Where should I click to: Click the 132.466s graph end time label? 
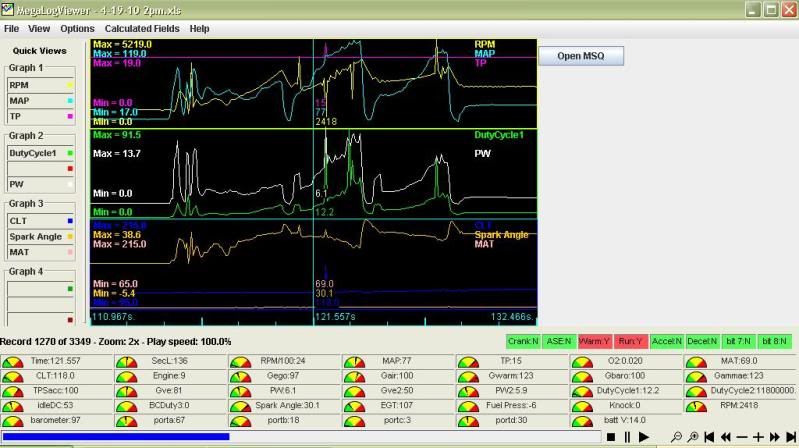(x=512, y=317)
